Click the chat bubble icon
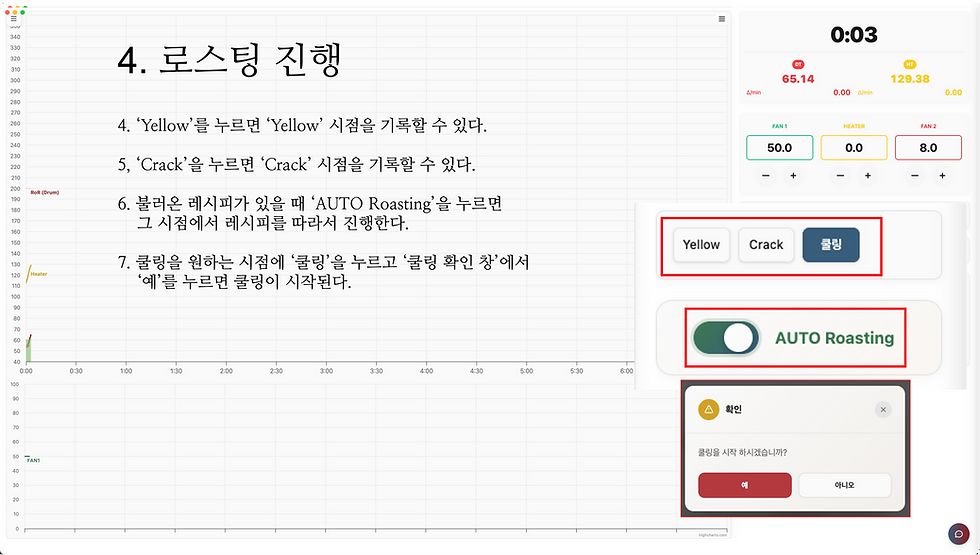This screenshot has height=555, width=980. tap(958, 534)
